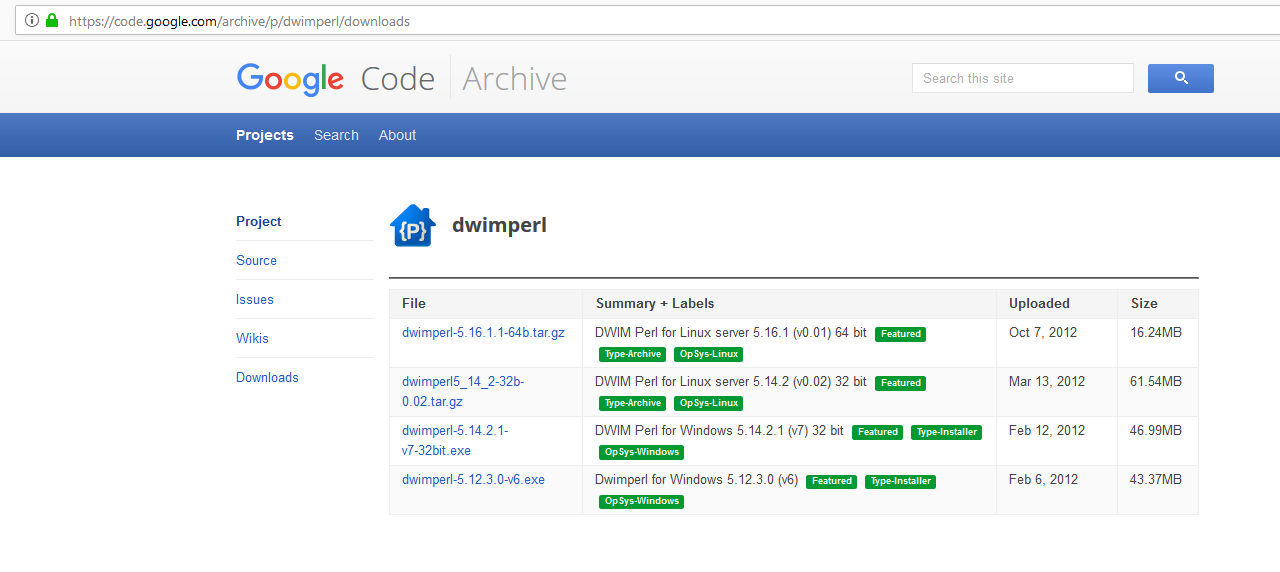Viewport: 1280px width, 572px height.
Task: Click the 'Feb 6, 2012' upload date
Action: (x=1043, y=479)
